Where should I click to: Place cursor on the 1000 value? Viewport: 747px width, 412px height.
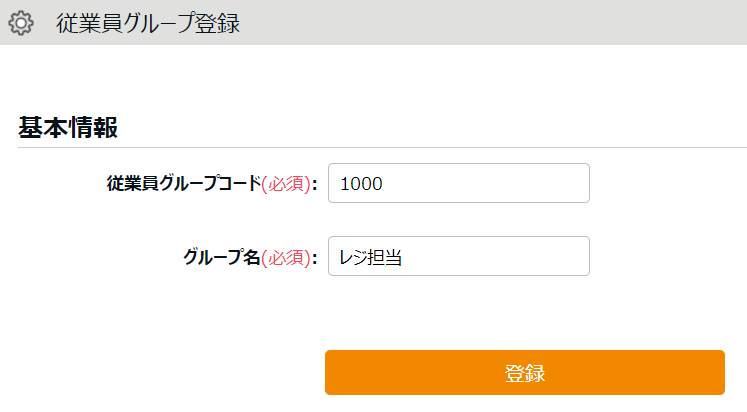click(362, 184)
